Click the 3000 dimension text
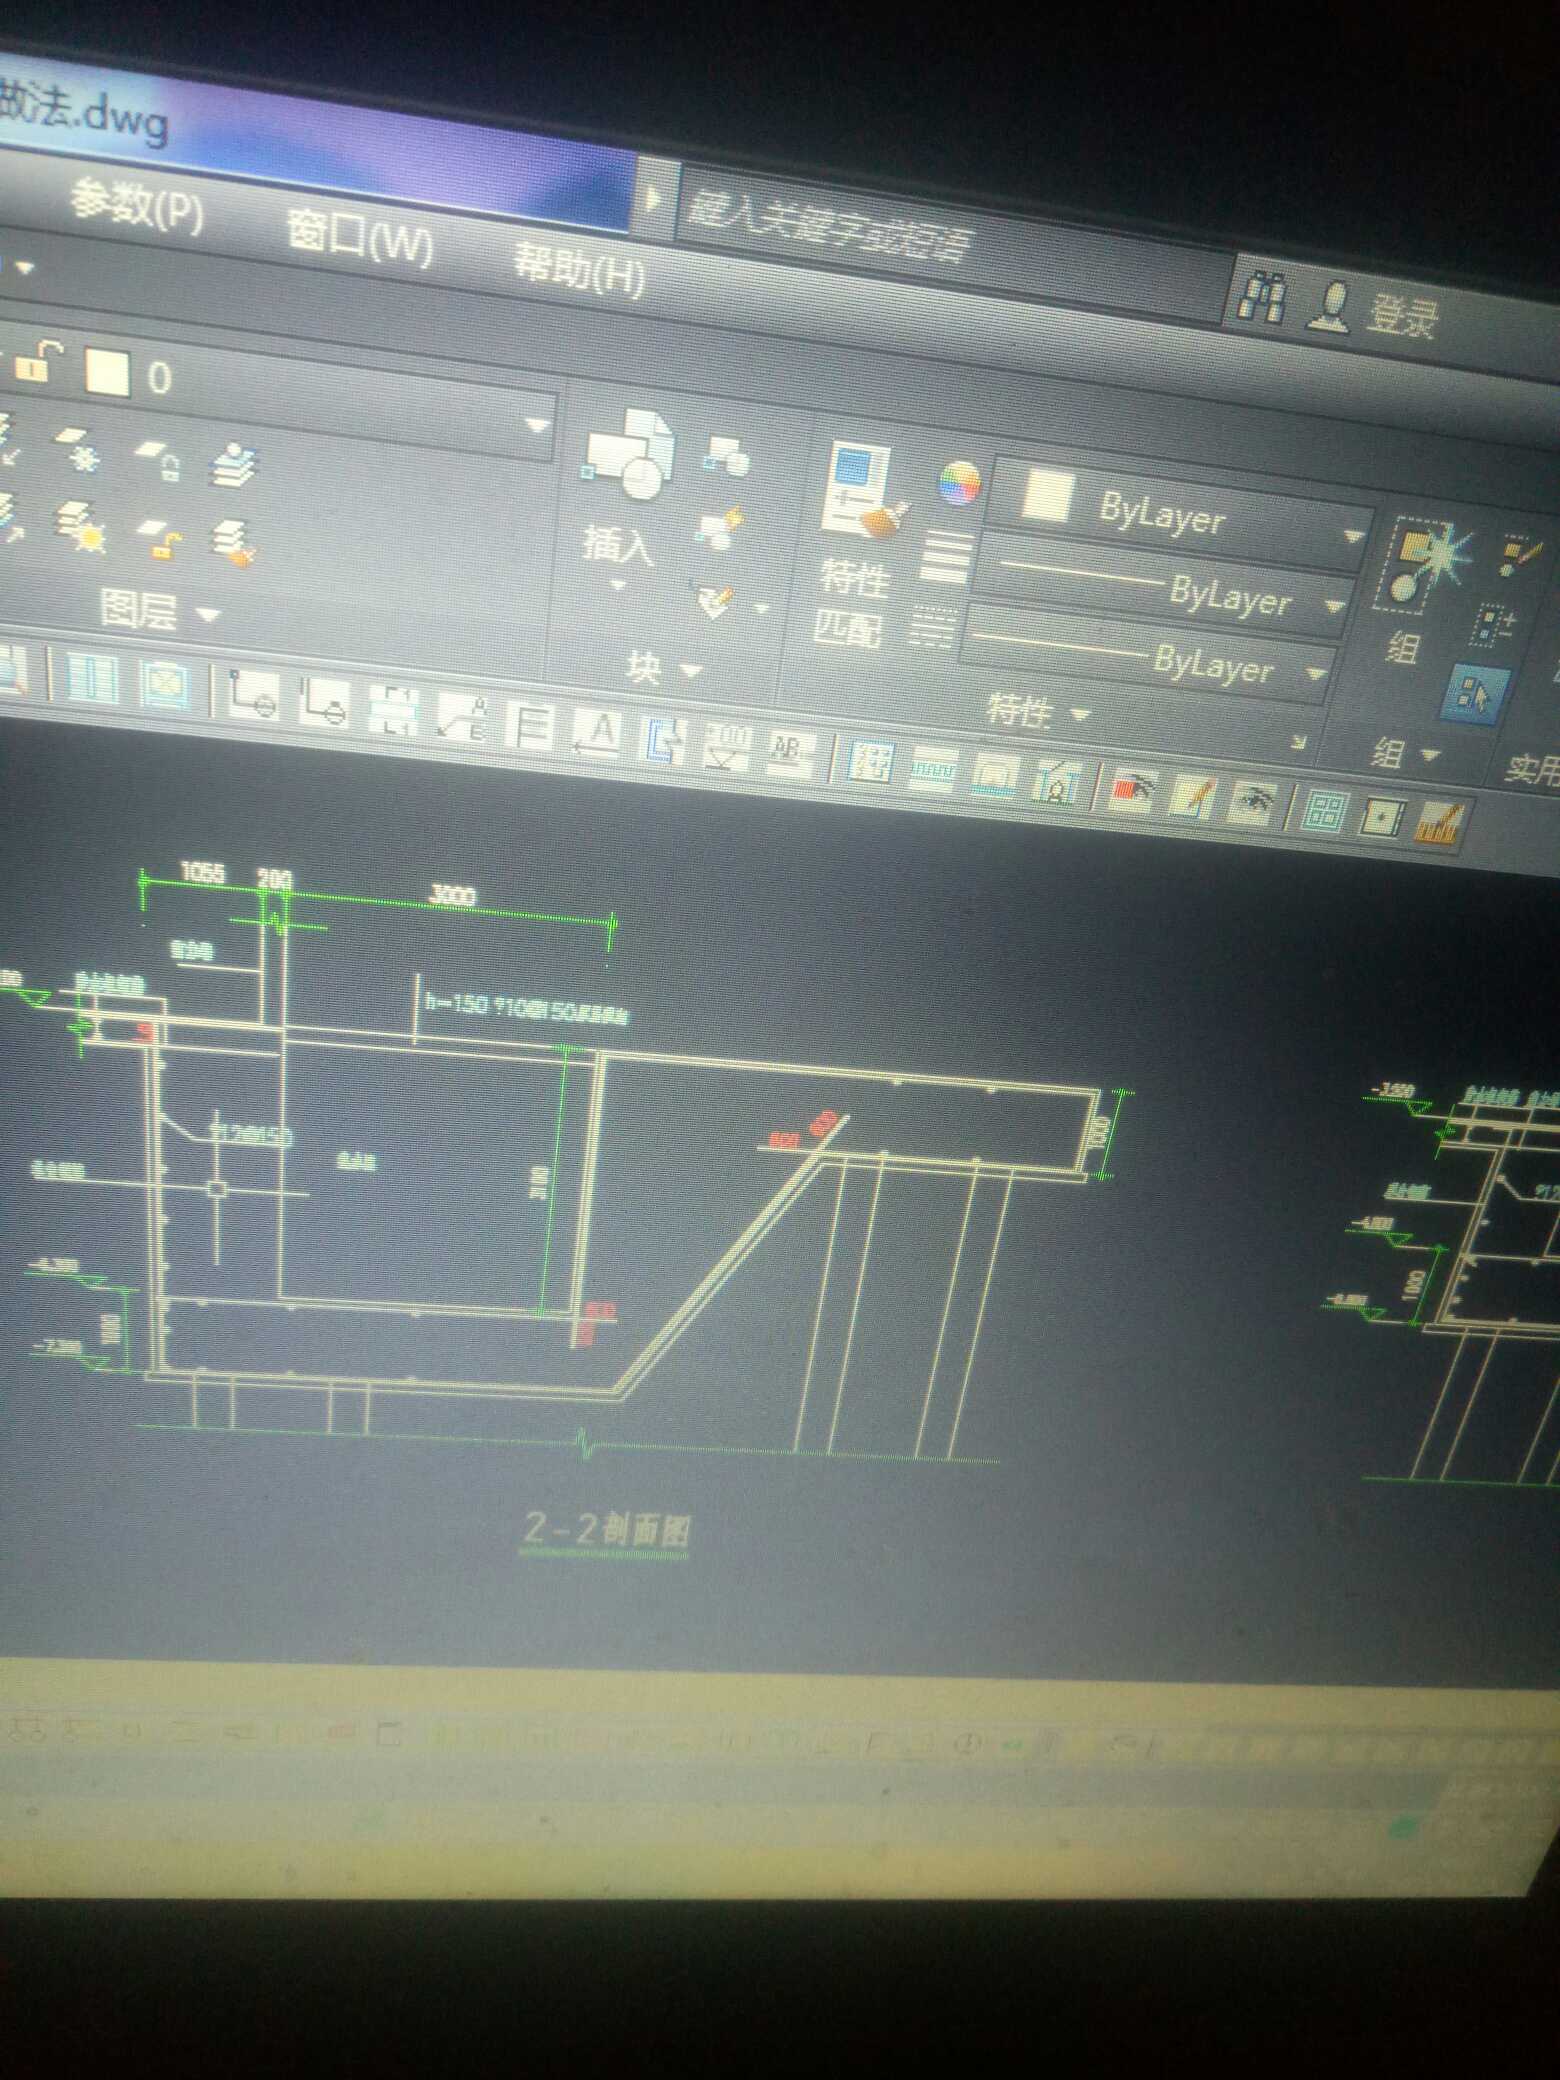This screenshot has width=1560, height=2080. tap(451, 894)
